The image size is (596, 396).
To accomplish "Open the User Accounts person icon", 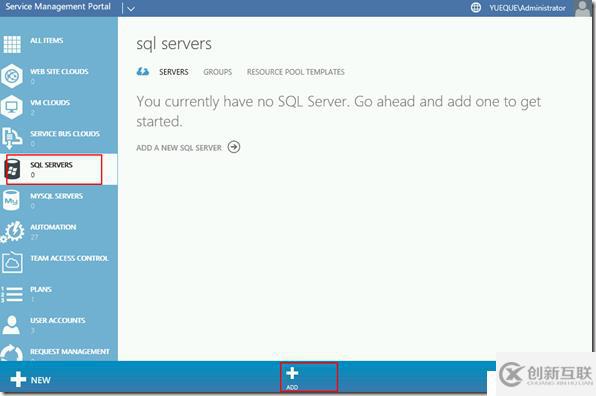I will [x=11, y=325].
